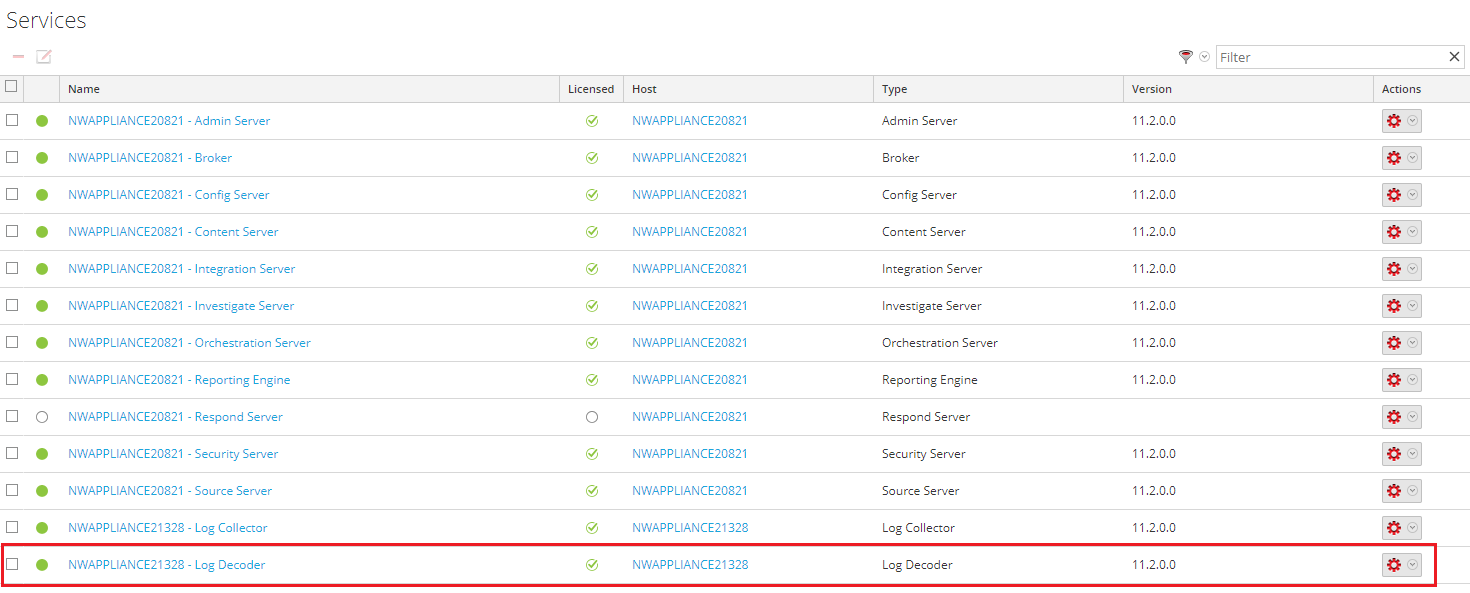Image resolution: width=1470 pixels, height=593 pixels.
Task: Click the delete service minus icon
Action: [17, 57]
